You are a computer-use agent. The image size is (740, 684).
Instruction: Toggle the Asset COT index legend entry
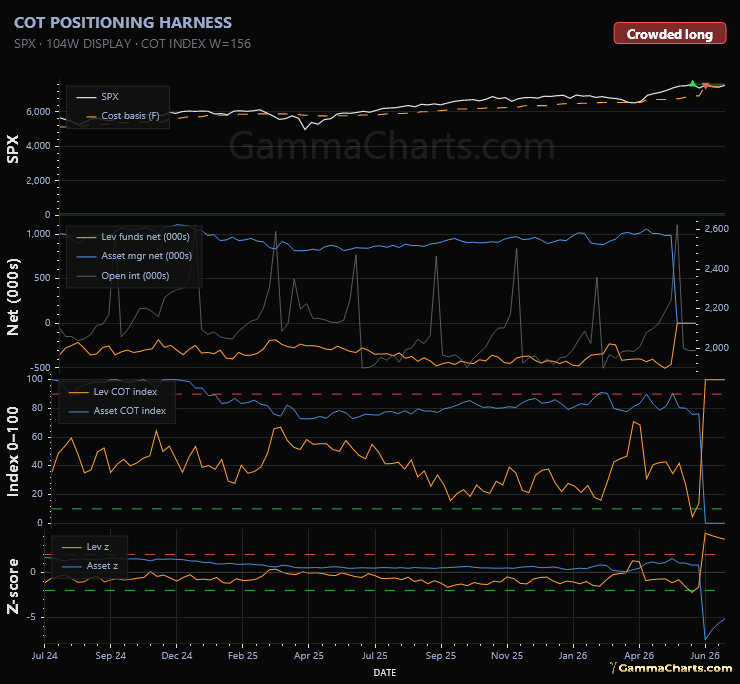(118, 411)
